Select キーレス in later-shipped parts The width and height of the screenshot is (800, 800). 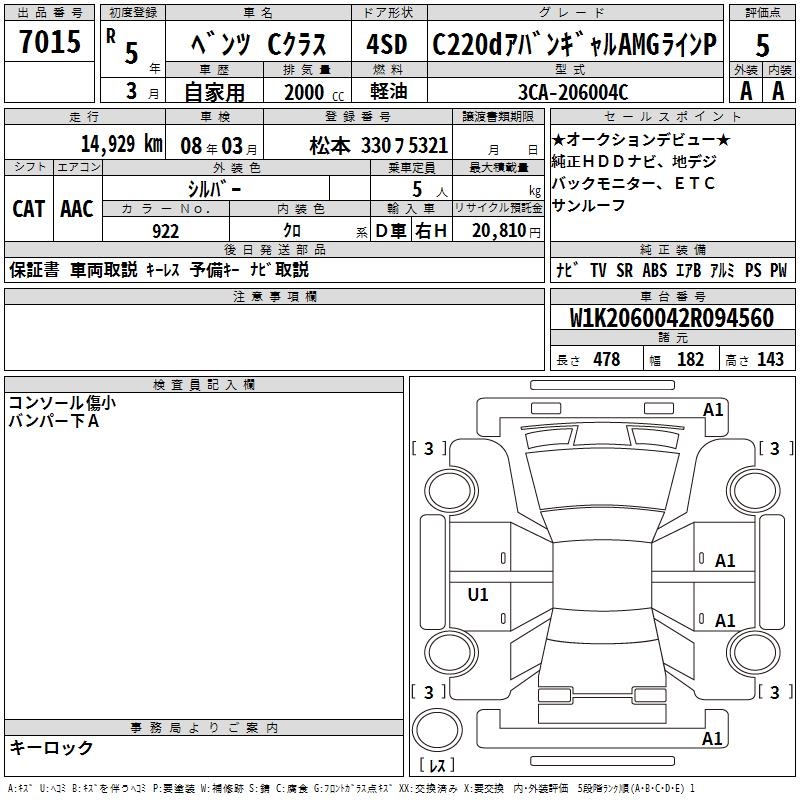163,270
